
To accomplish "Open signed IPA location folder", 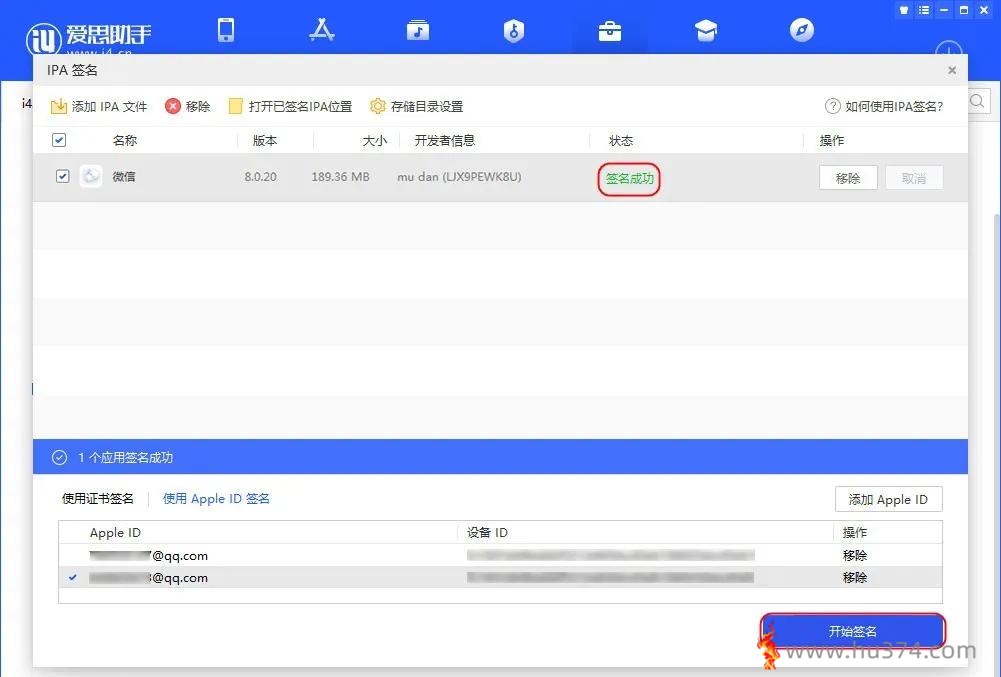I will coord(290,106).
